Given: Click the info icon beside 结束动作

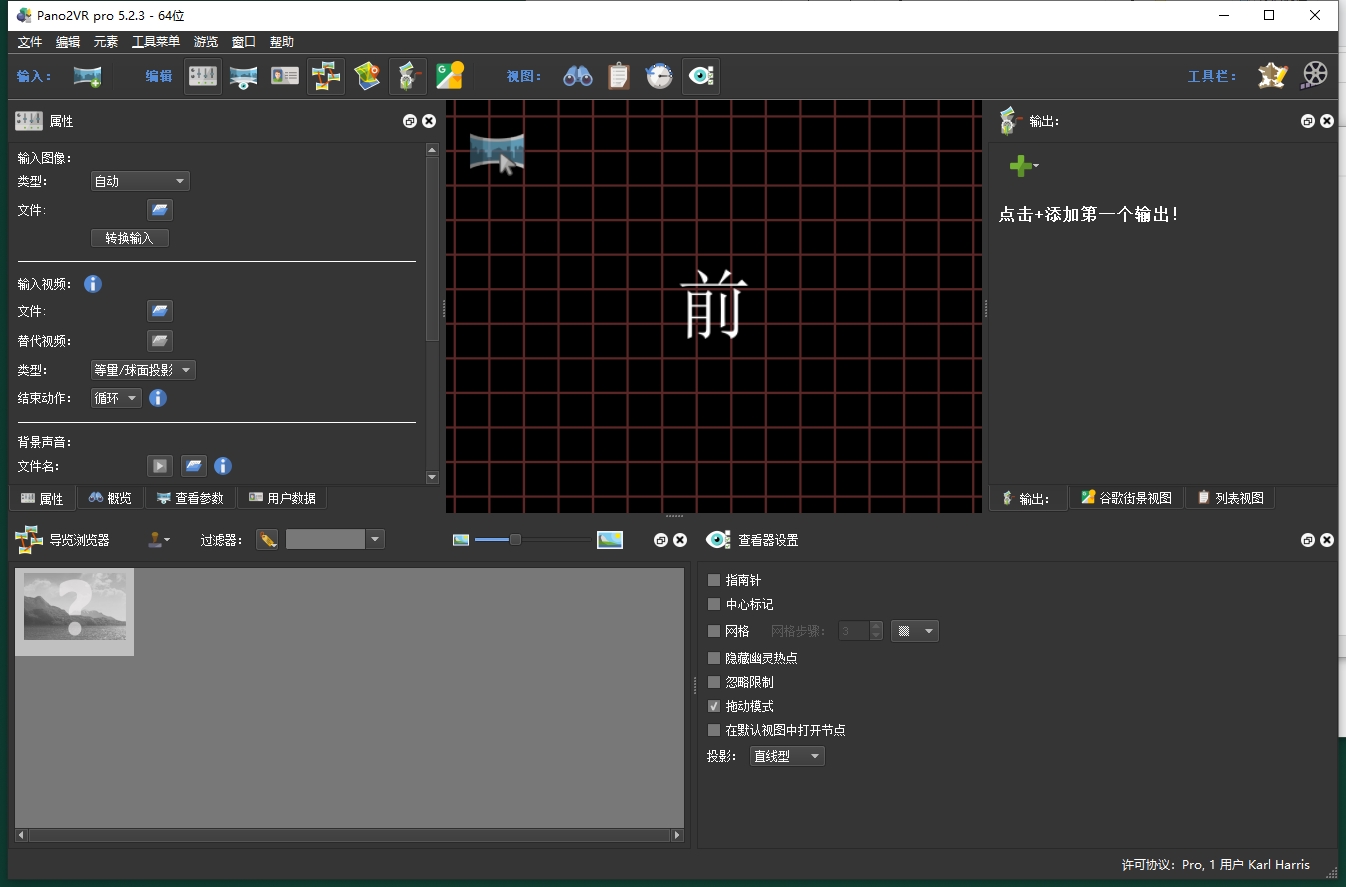Looking at the screenshot, I should pyautogui.click(x=158, y=398).
